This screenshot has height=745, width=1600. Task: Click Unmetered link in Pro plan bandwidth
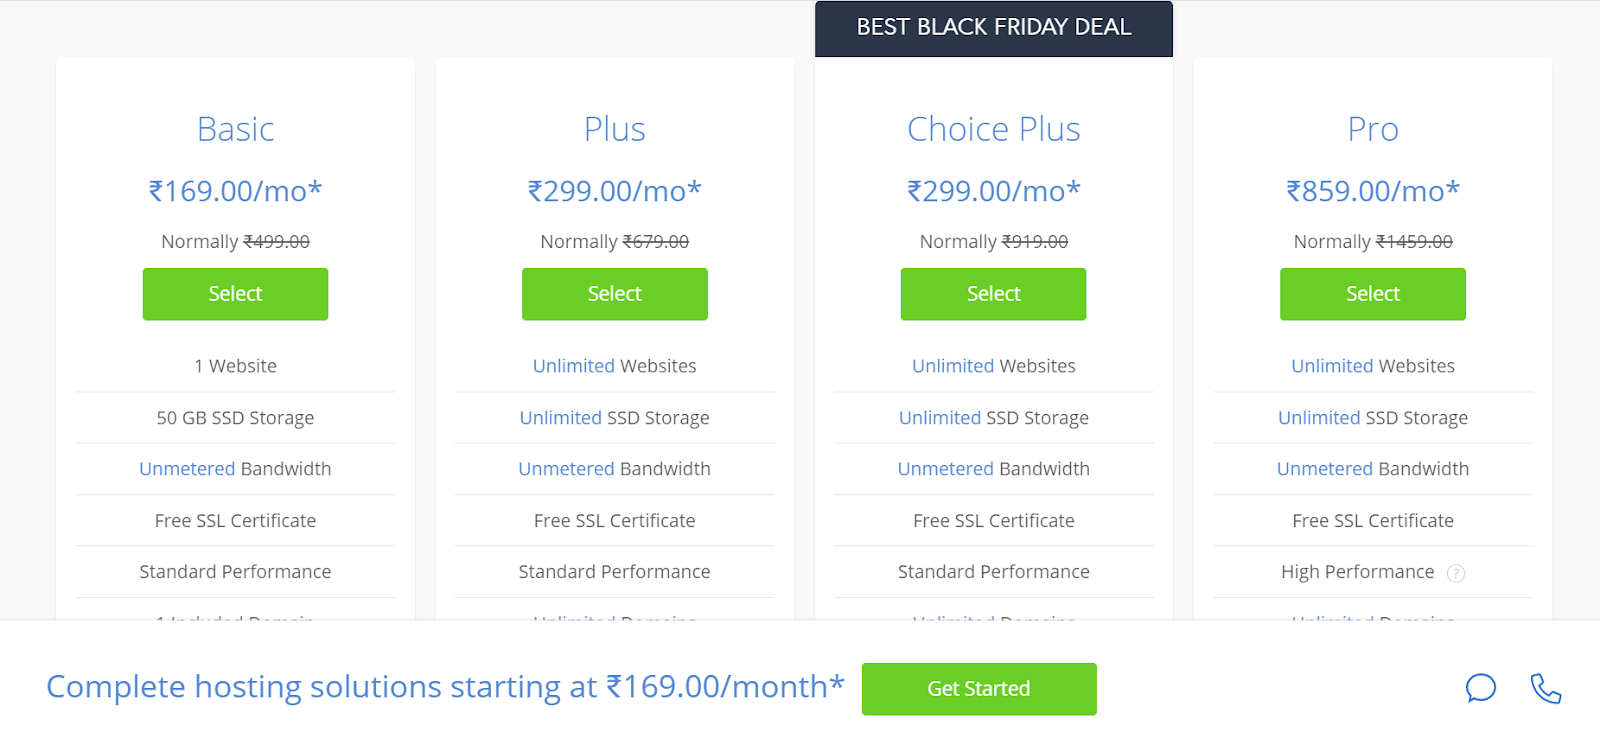click(1324, 469)
